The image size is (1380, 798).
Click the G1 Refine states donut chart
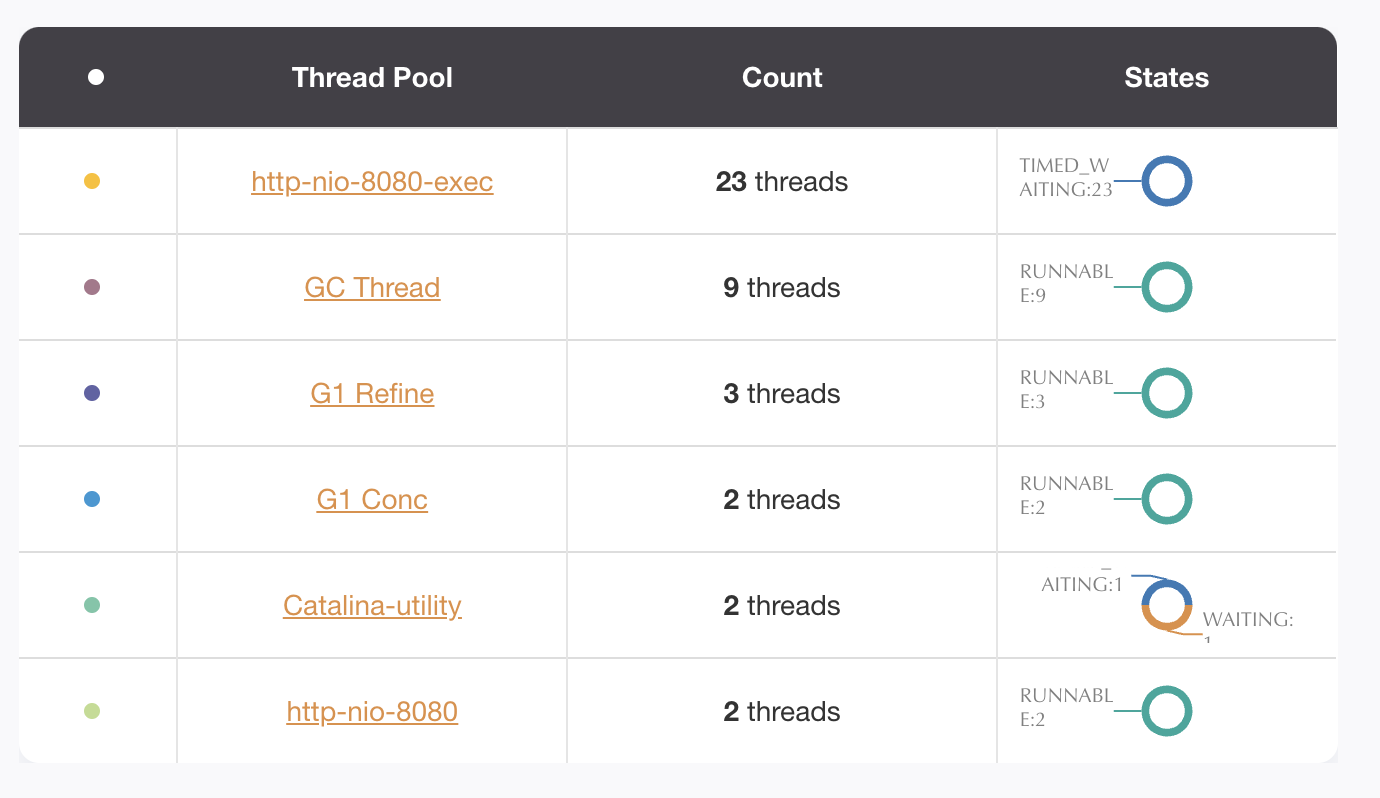point(1167,394)
